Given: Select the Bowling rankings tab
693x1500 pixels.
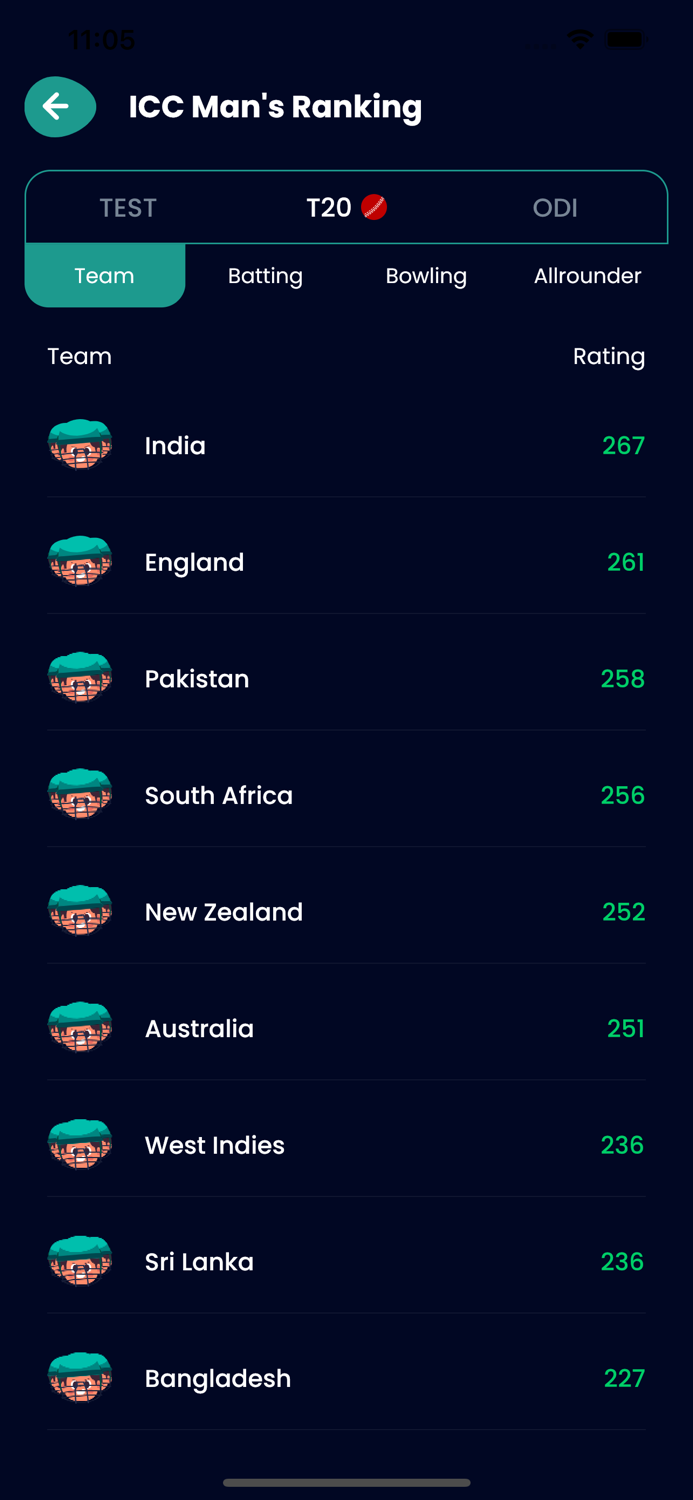Looking at the screenshot, I should coord(426,276).
